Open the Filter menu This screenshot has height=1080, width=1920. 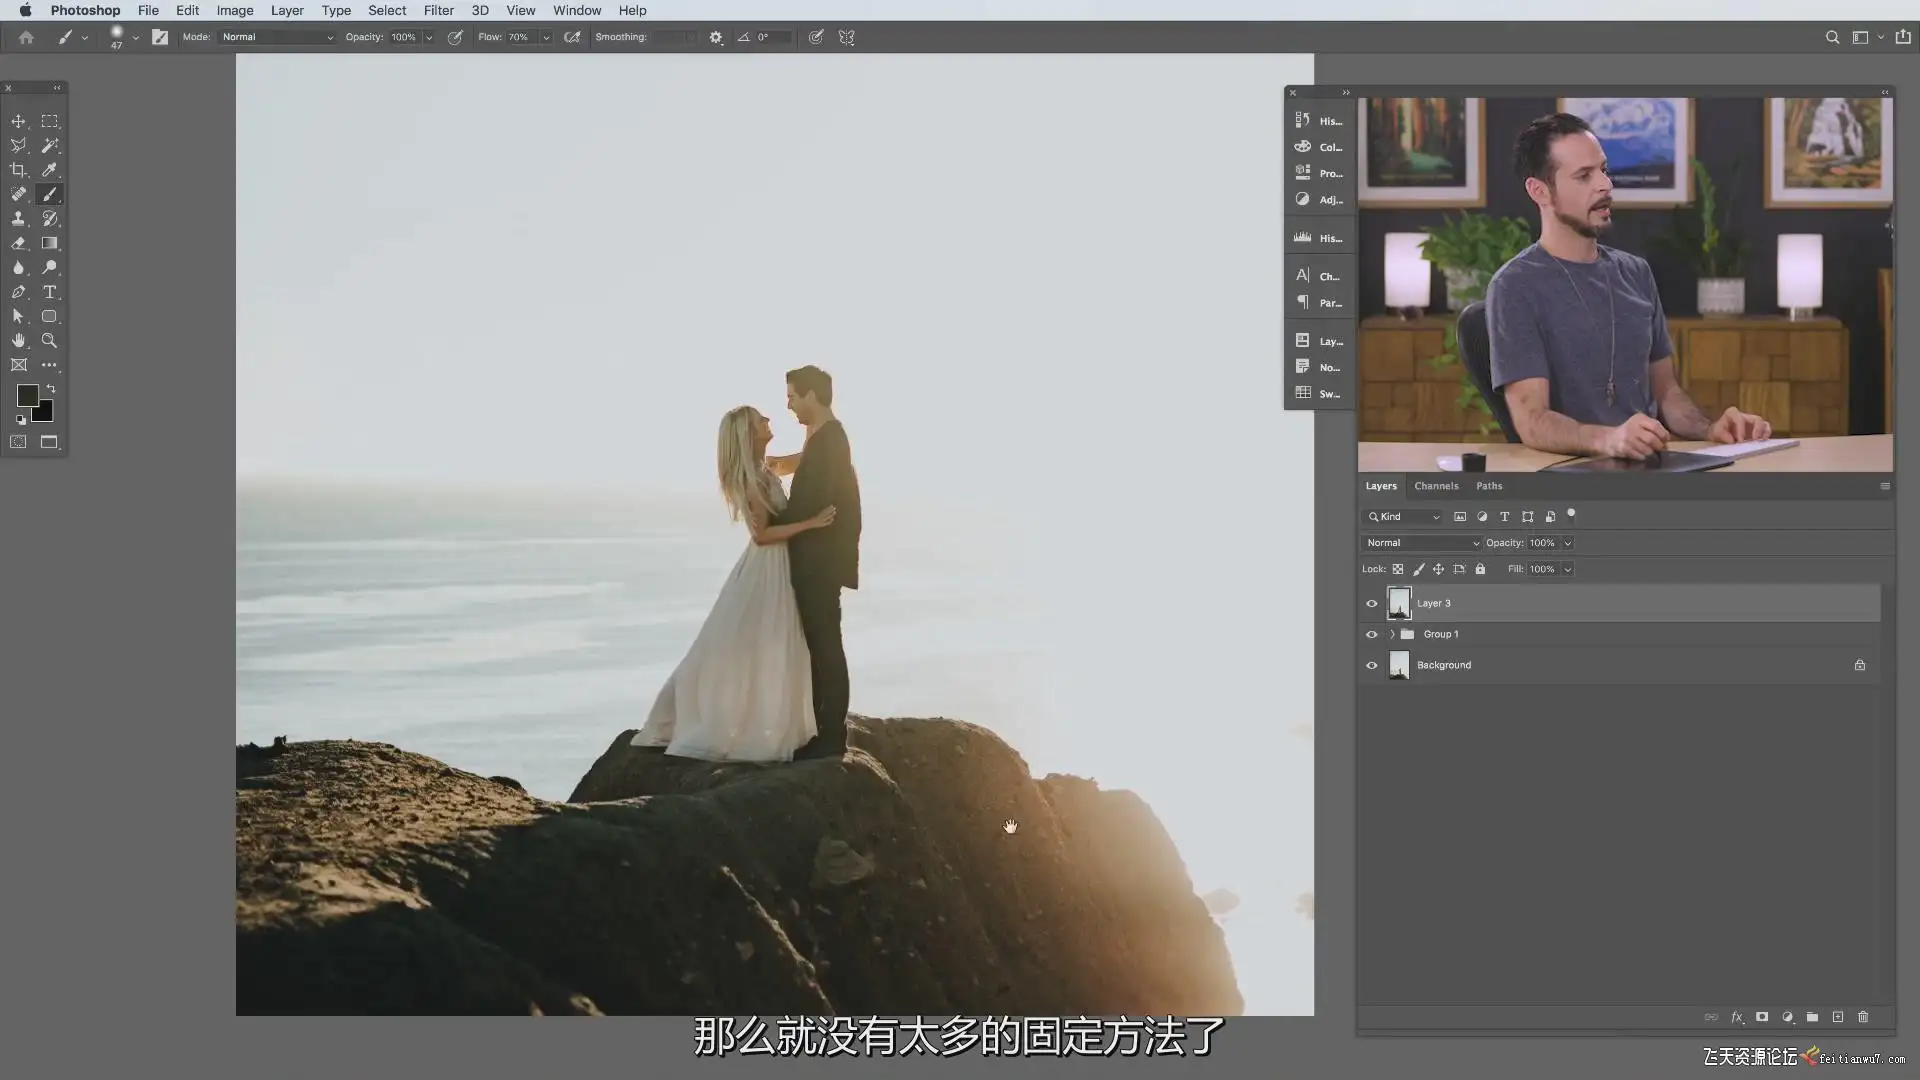pos(438,10)
